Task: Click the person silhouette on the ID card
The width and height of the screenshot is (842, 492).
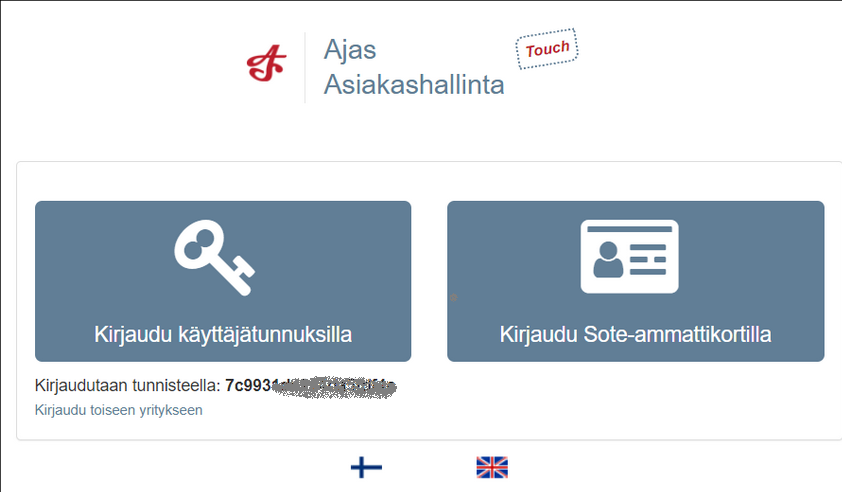Action: click(608, 260)
